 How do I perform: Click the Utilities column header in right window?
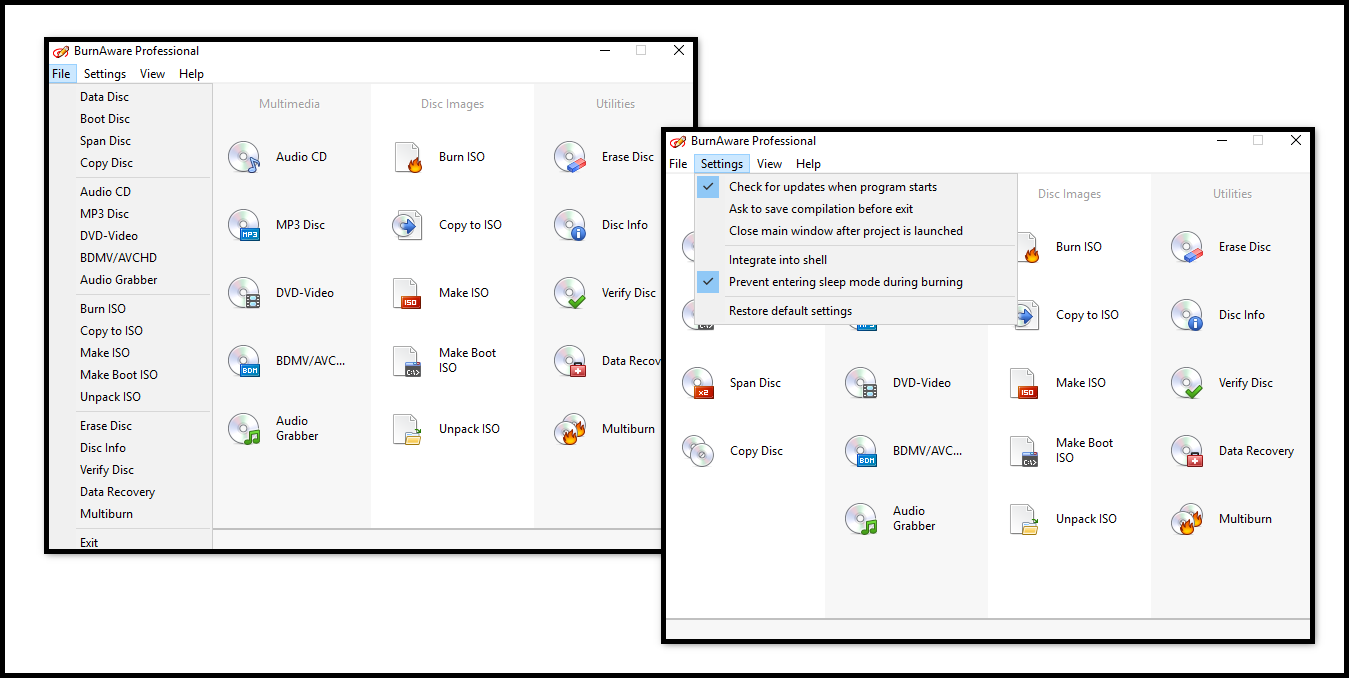click(1232, 194)
